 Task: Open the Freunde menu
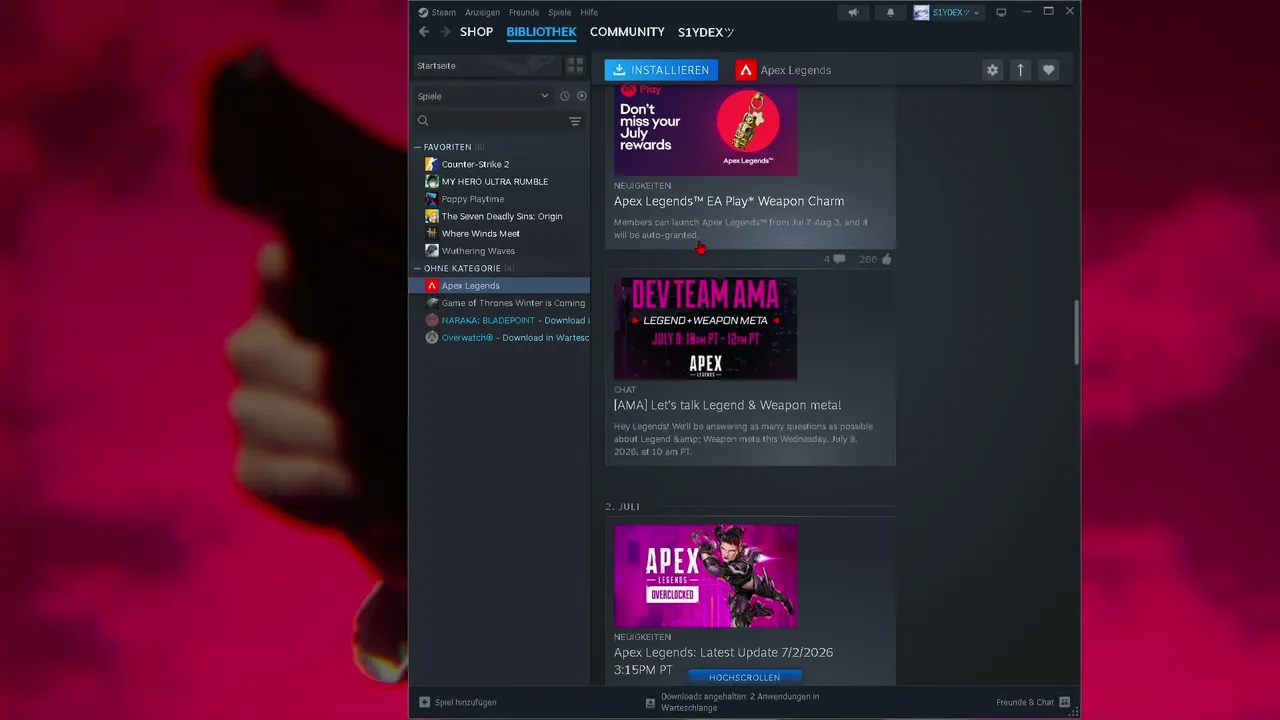click(524, 12)
